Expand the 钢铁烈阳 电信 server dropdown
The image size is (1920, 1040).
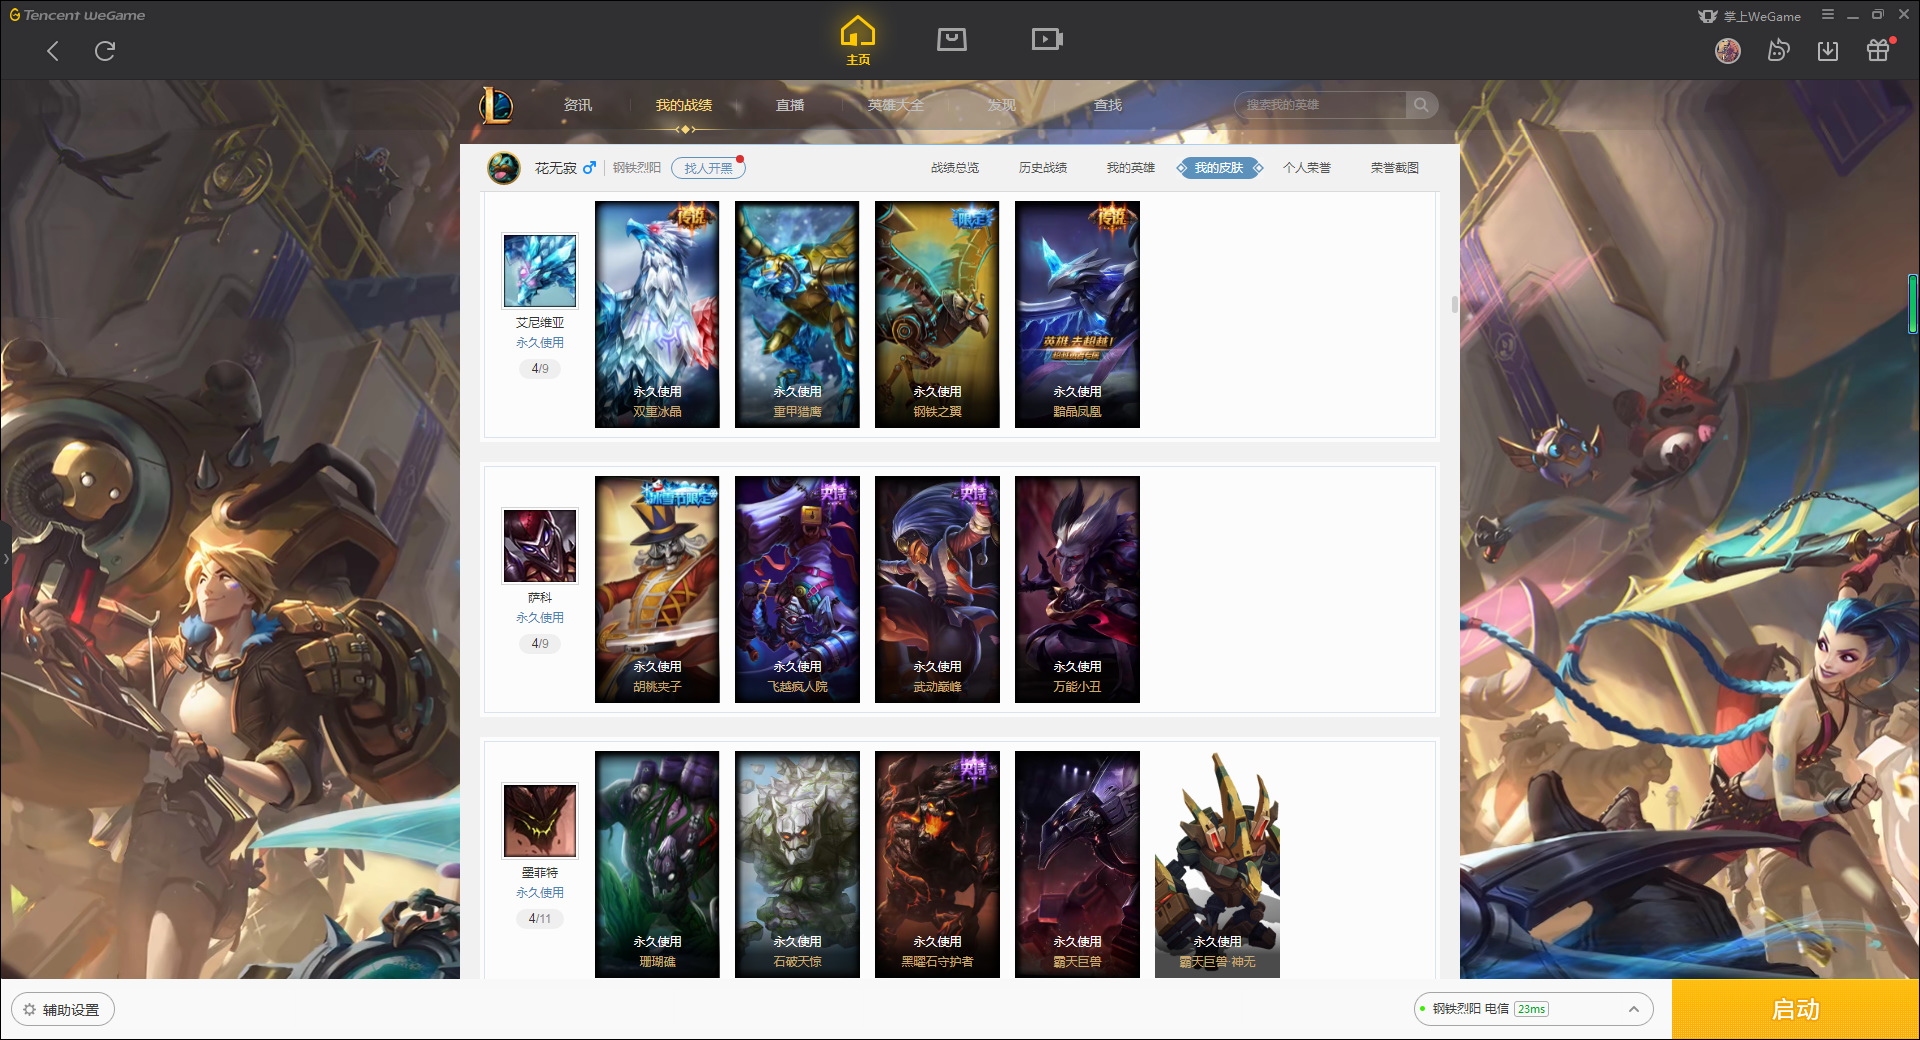(1533, 1009)
